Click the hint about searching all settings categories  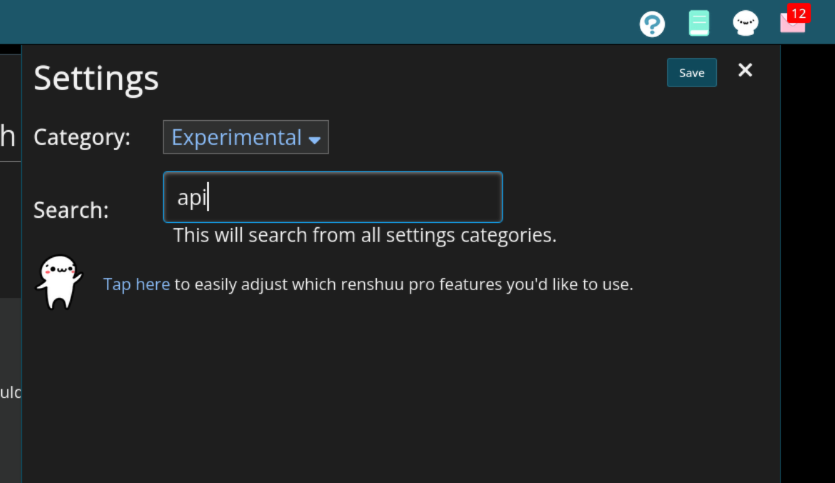coord(365,235)
